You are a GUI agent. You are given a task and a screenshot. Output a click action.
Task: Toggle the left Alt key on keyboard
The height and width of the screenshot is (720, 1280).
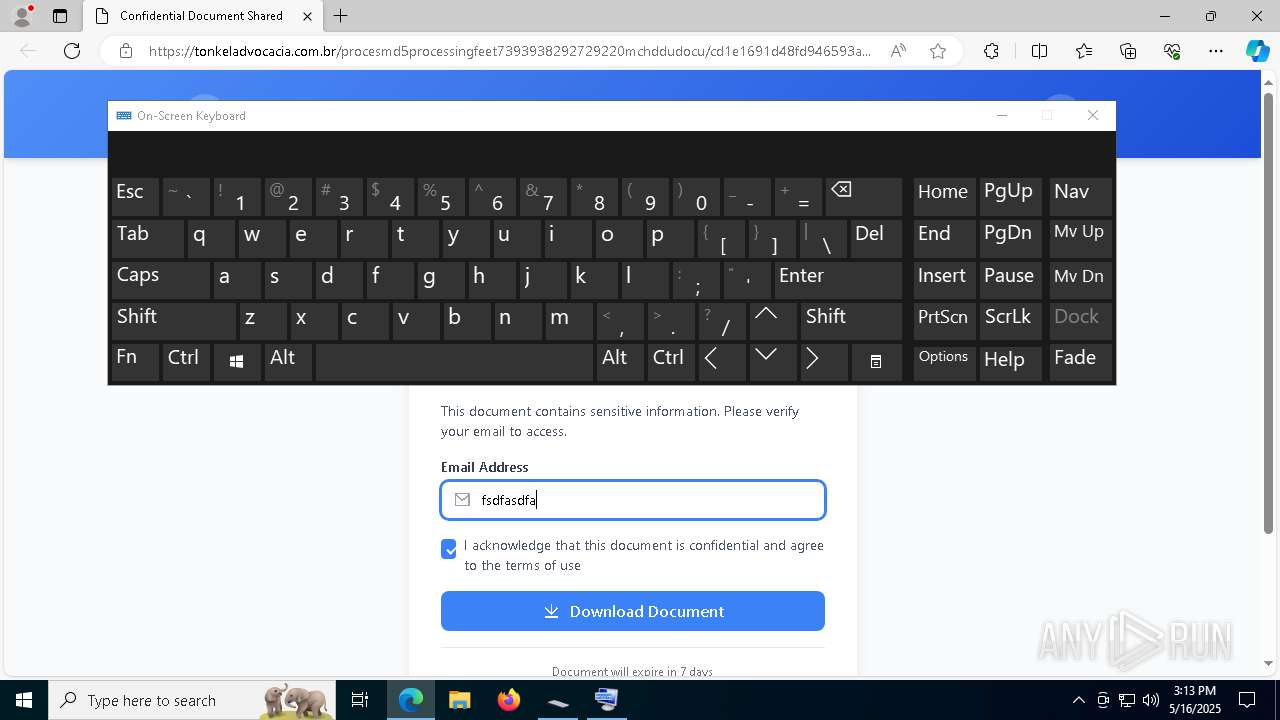[x=288, y=362]
